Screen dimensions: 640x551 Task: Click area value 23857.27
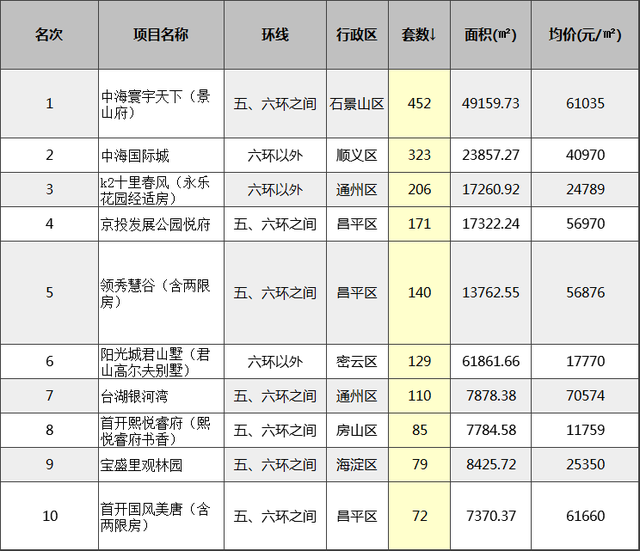pos(491,155)
